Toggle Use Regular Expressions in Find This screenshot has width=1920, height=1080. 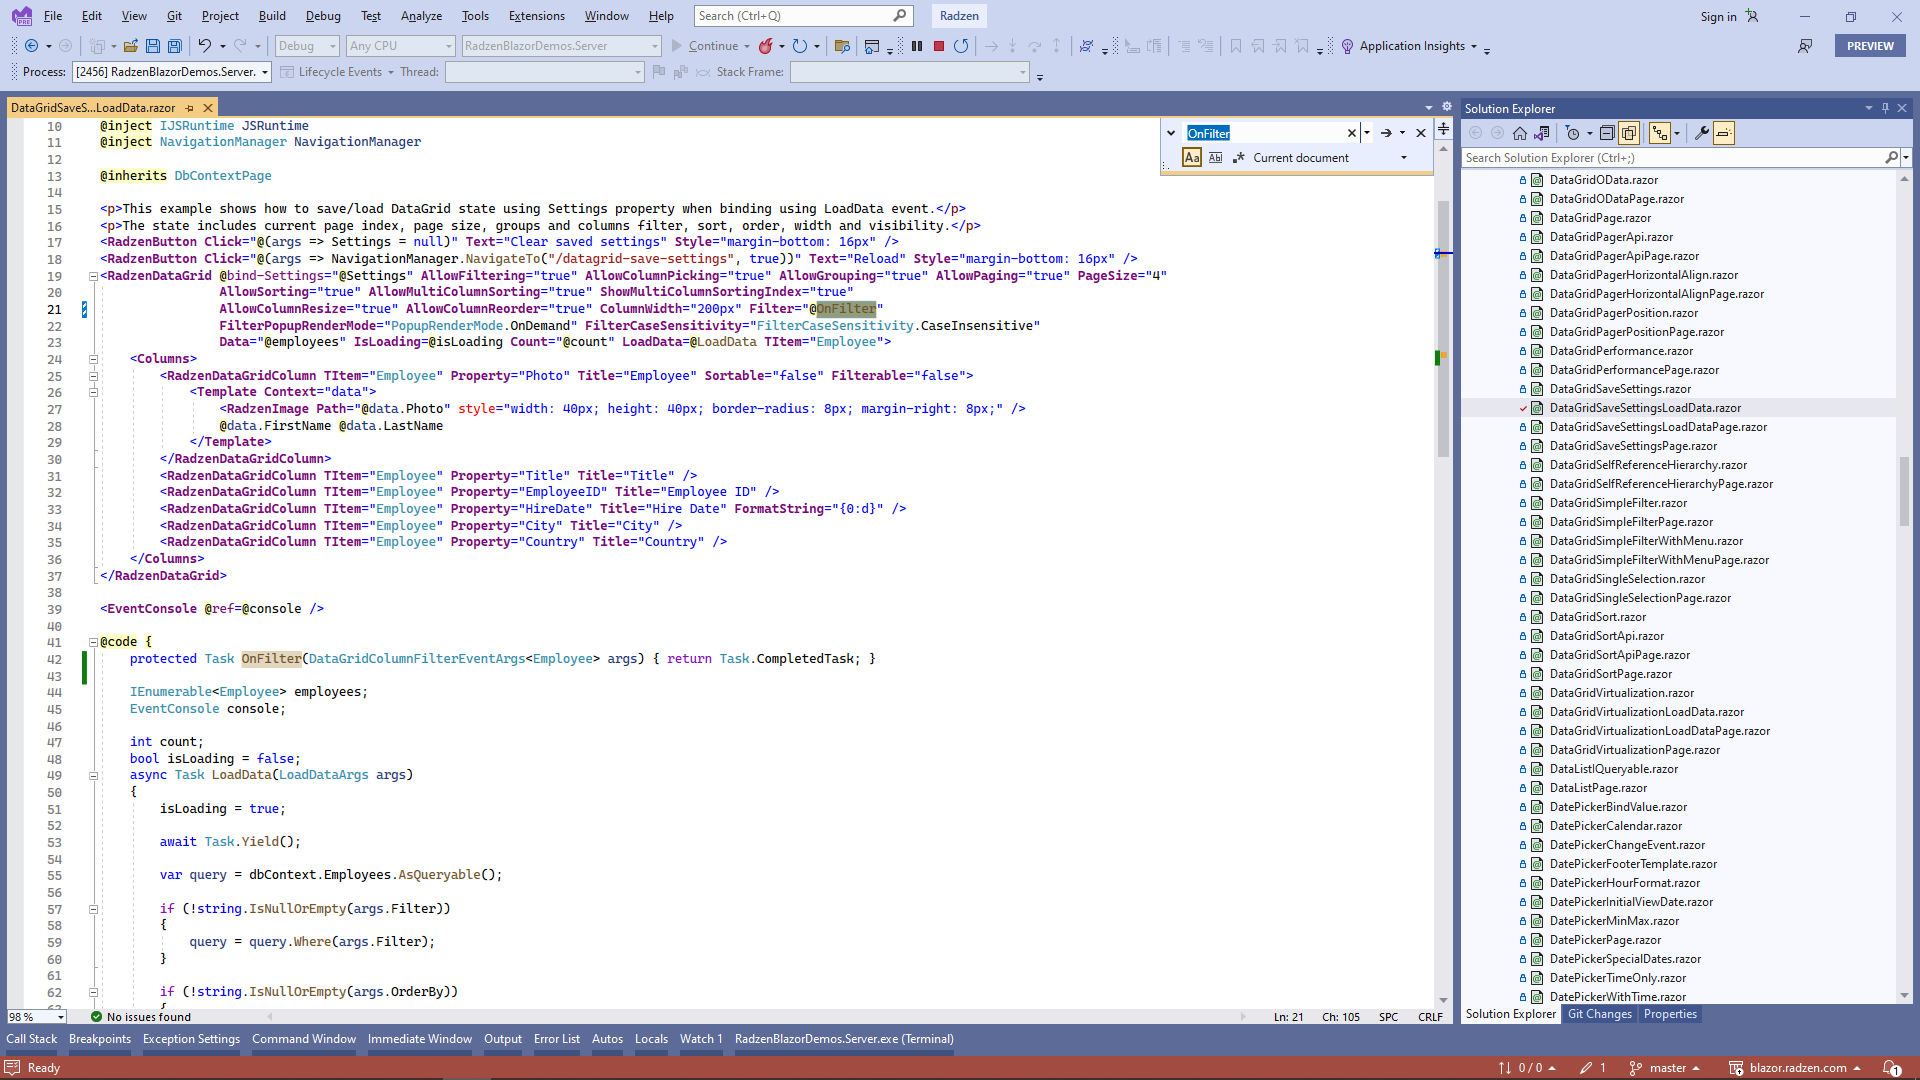pos(1238,157)
